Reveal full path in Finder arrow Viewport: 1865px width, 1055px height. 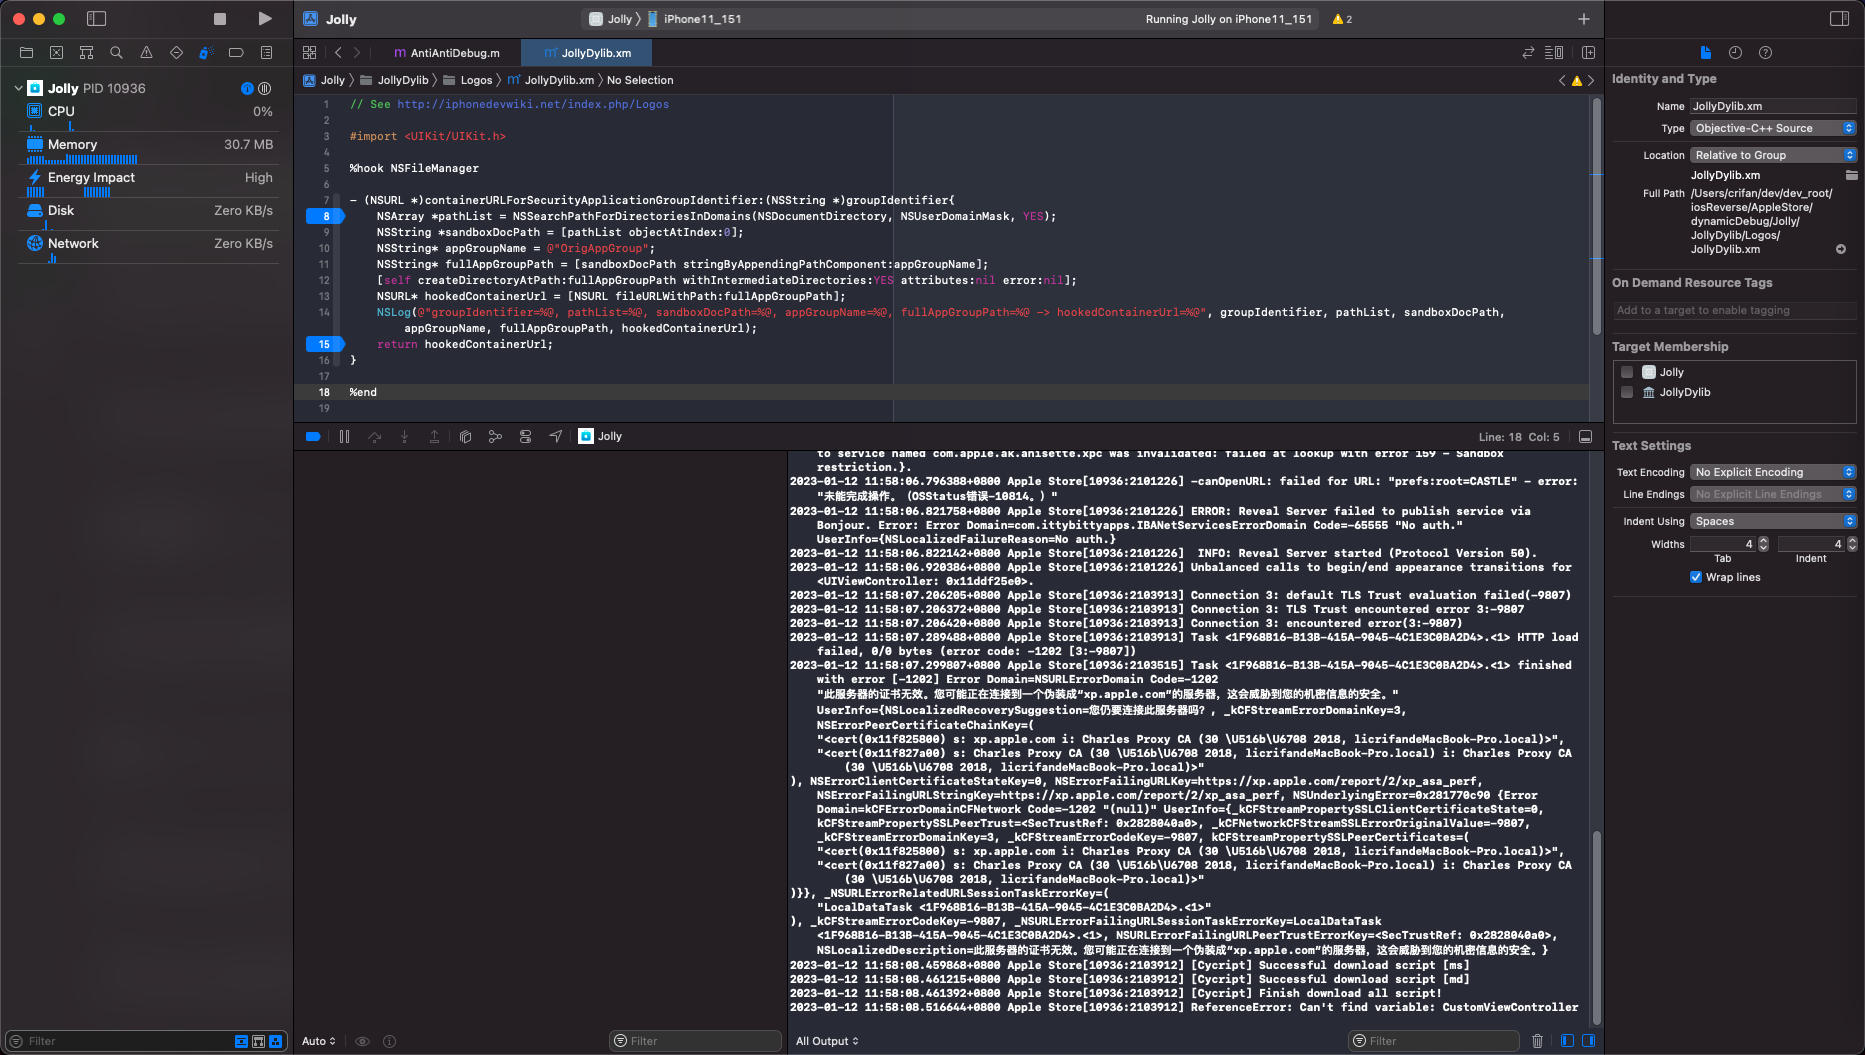pos(1841,249)
